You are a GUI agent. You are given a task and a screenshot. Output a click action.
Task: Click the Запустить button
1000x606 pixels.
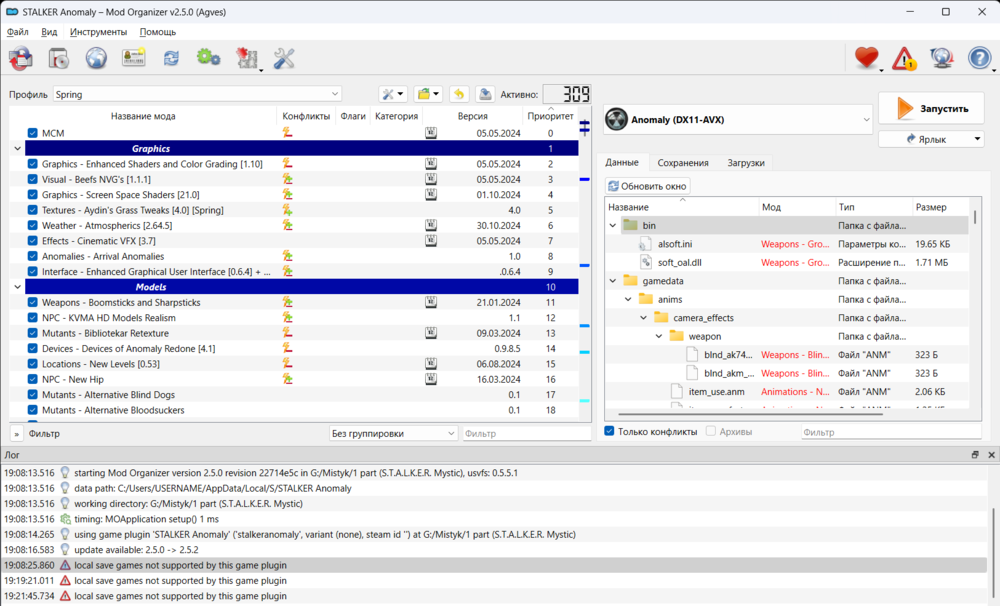930,108
